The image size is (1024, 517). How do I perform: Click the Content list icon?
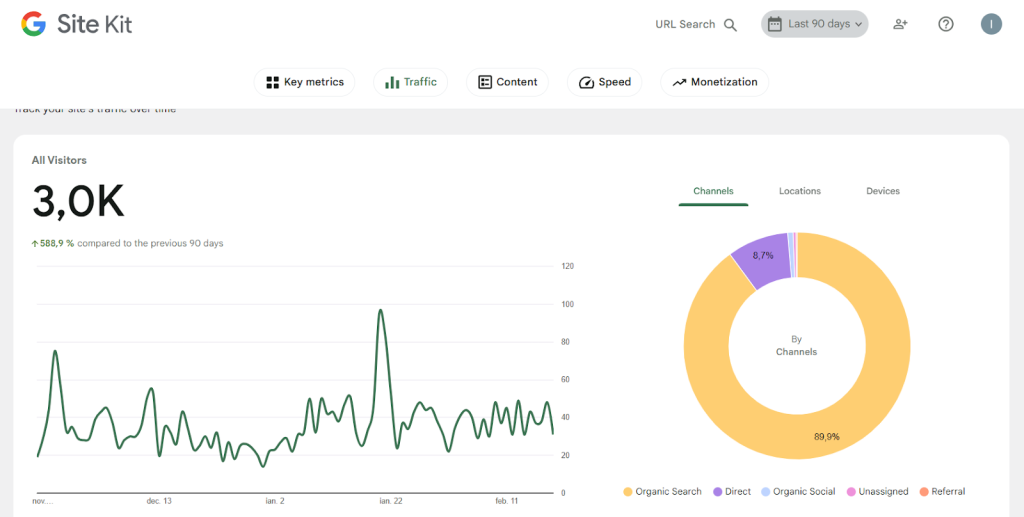[x=485, y=82]
